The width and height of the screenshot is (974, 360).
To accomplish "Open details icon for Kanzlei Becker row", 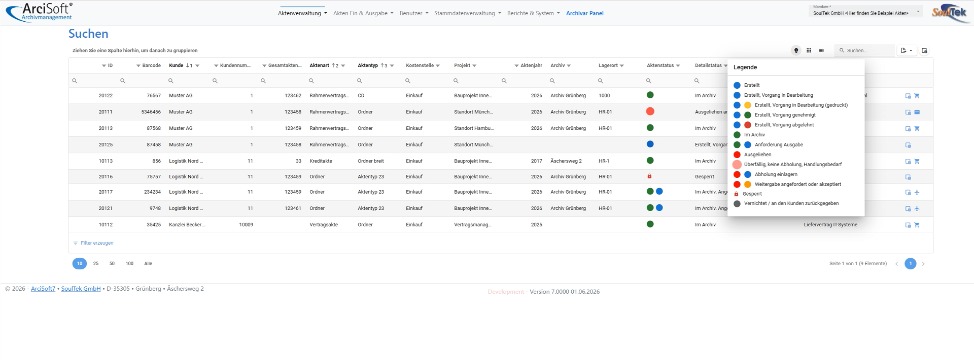I will tap(908, 225).
